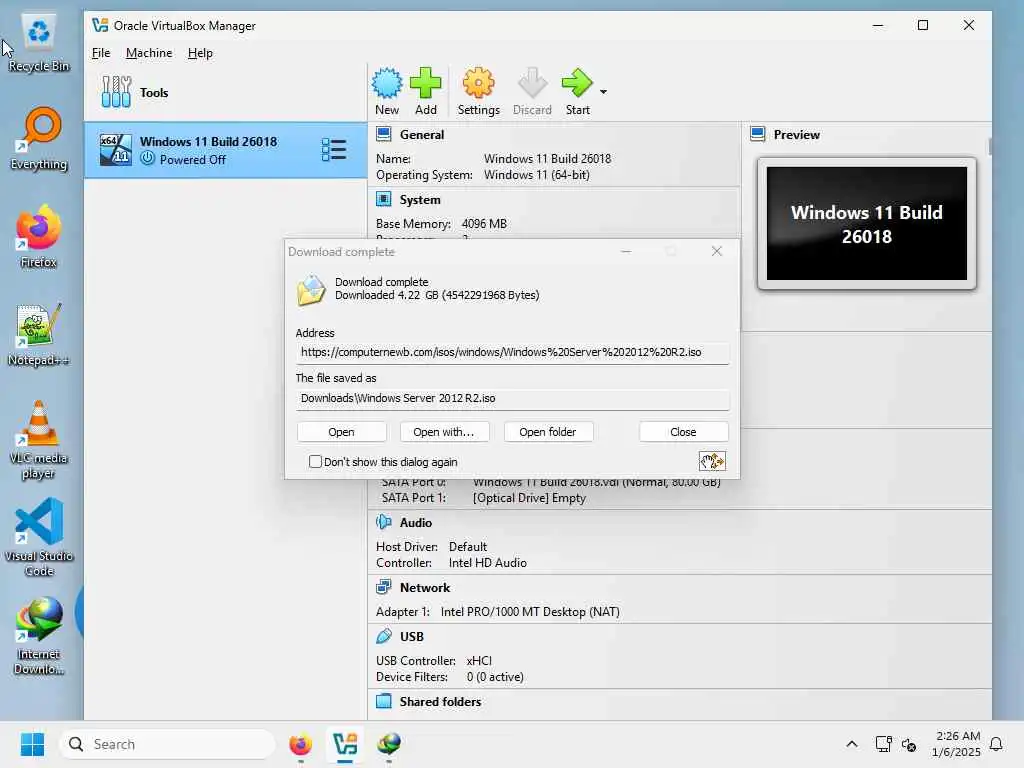Expand the Start button dropdown arrow
The height and width of the screenshot is (768, 1024).
pyautogui.click(x=603, y=92)
